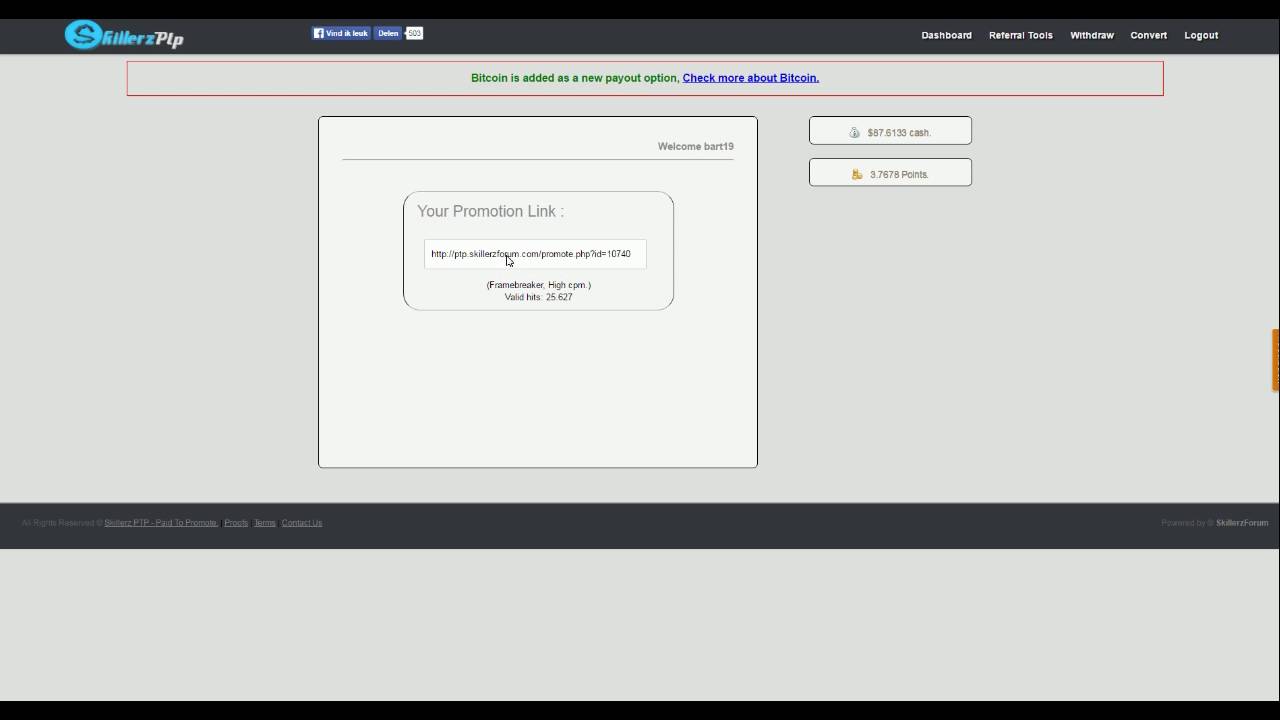1280x720 pixels.
Task: Click the 3.7678 Points balance box
Action: [890, 172]
